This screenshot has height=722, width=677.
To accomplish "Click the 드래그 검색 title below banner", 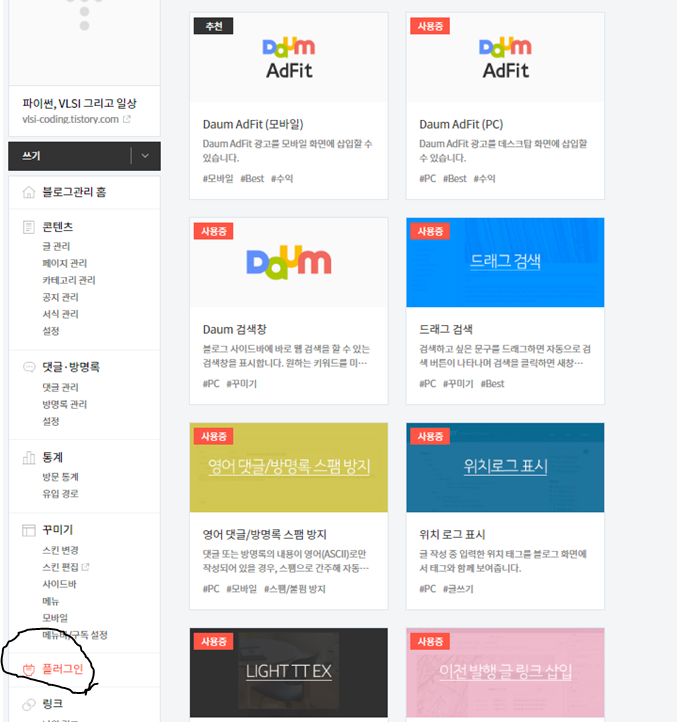I will pos(446,330).
